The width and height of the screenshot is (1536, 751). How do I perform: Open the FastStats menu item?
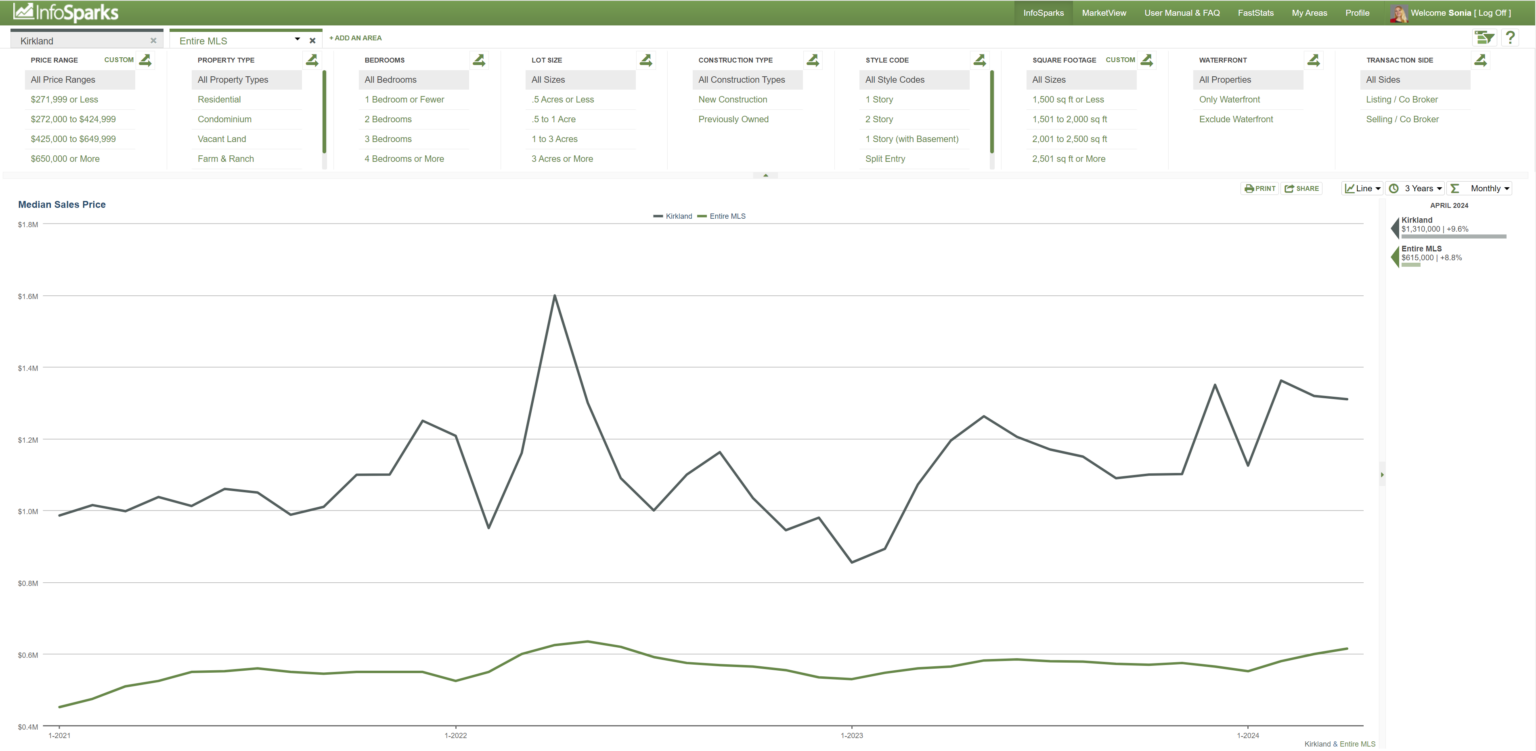[x=1255, y=12]
